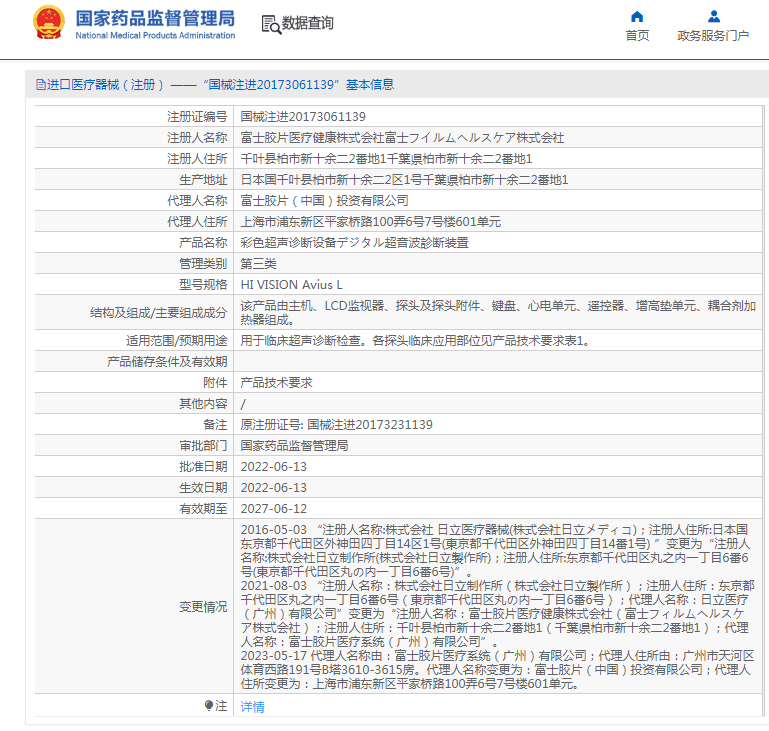This screenshot has height=731, width=769.
Task: Click the 有效期至 label
Action: (203, 509)
